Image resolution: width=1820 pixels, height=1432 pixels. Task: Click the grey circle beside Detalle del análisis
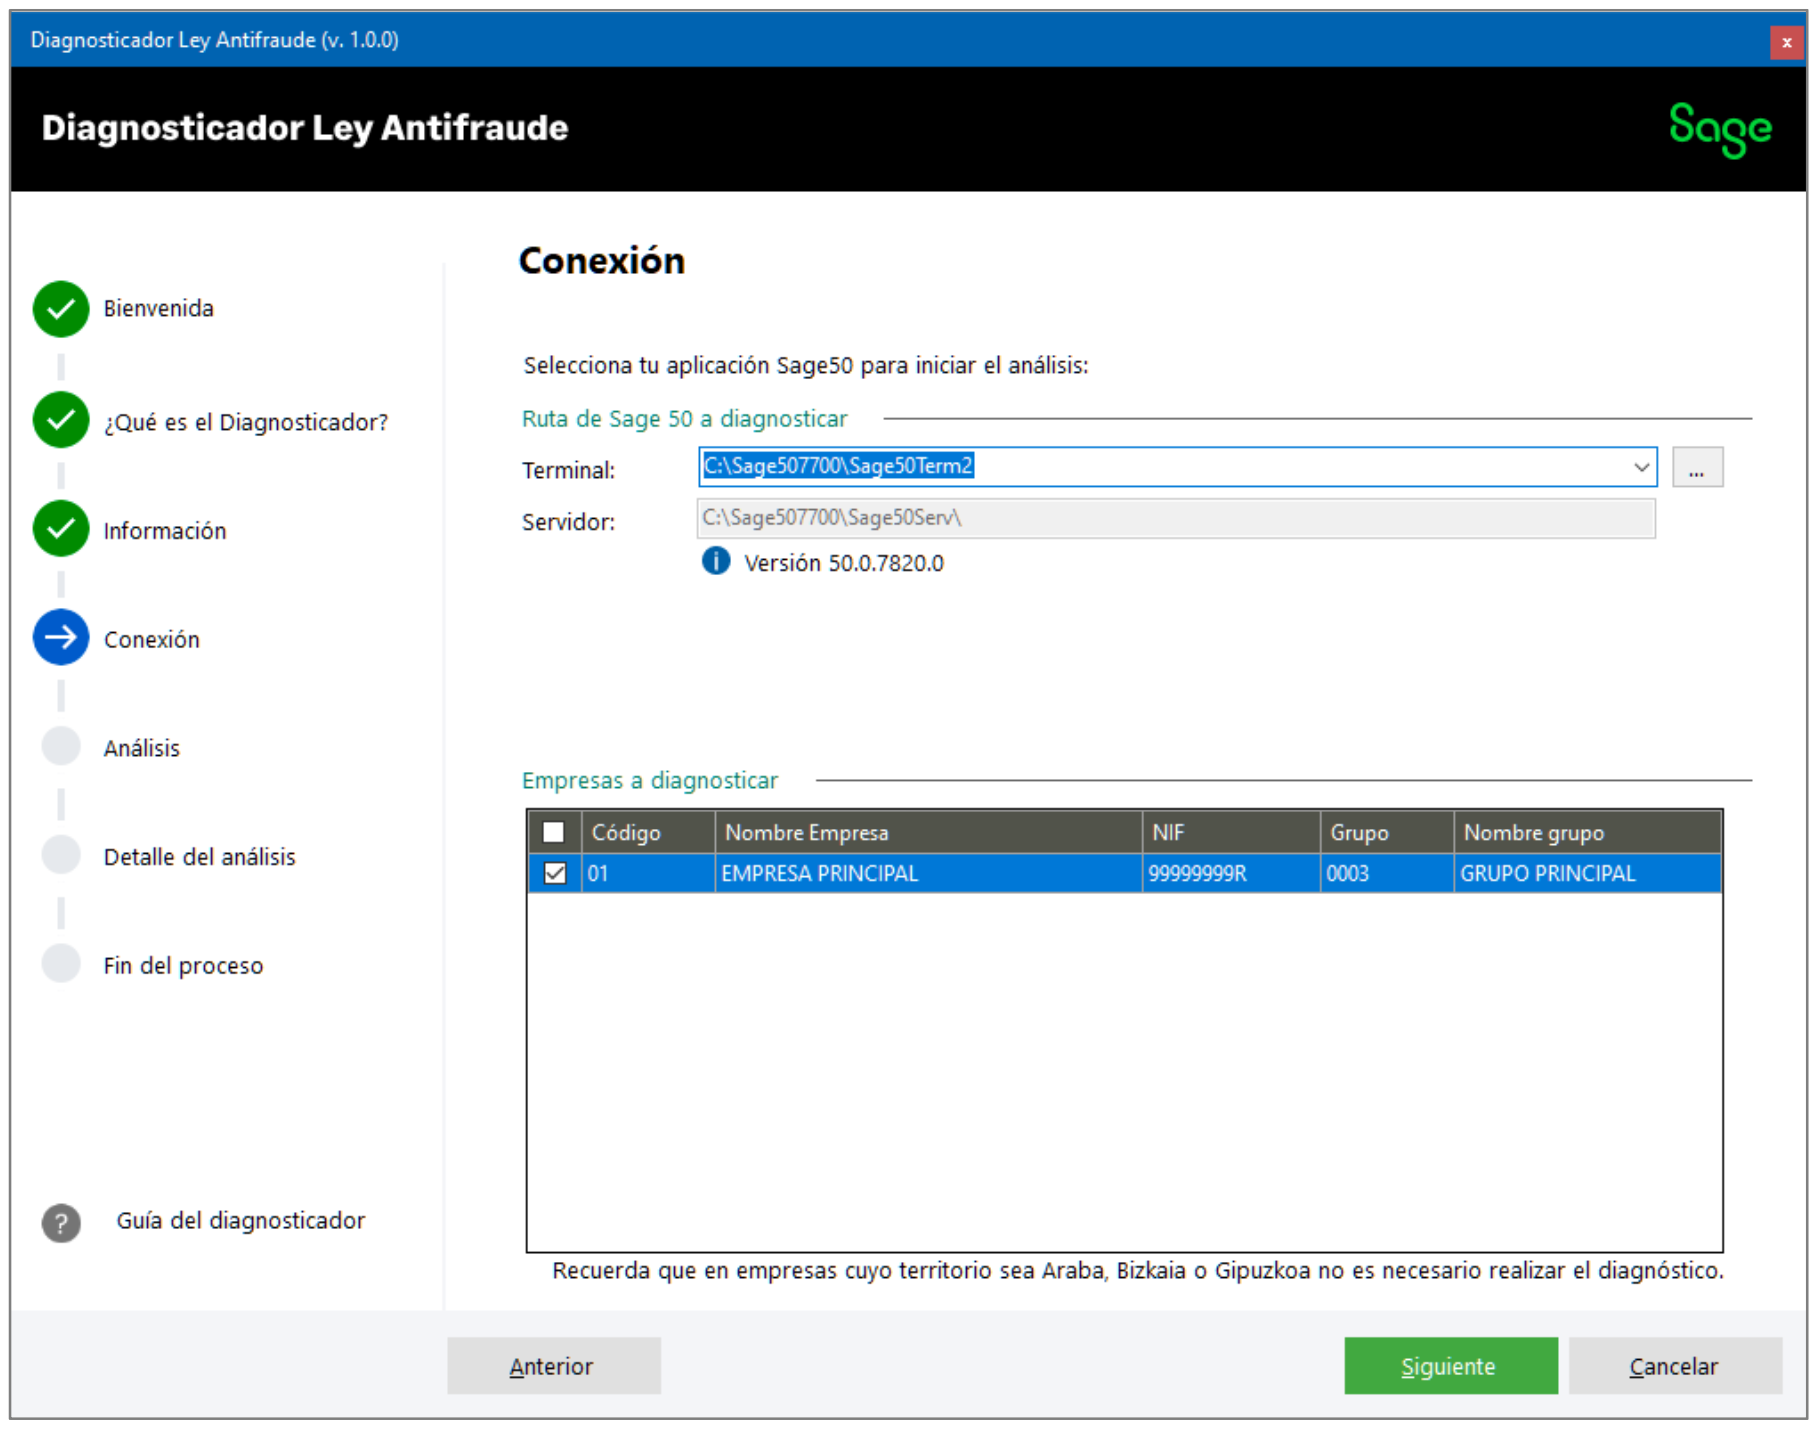pos(61,856)
